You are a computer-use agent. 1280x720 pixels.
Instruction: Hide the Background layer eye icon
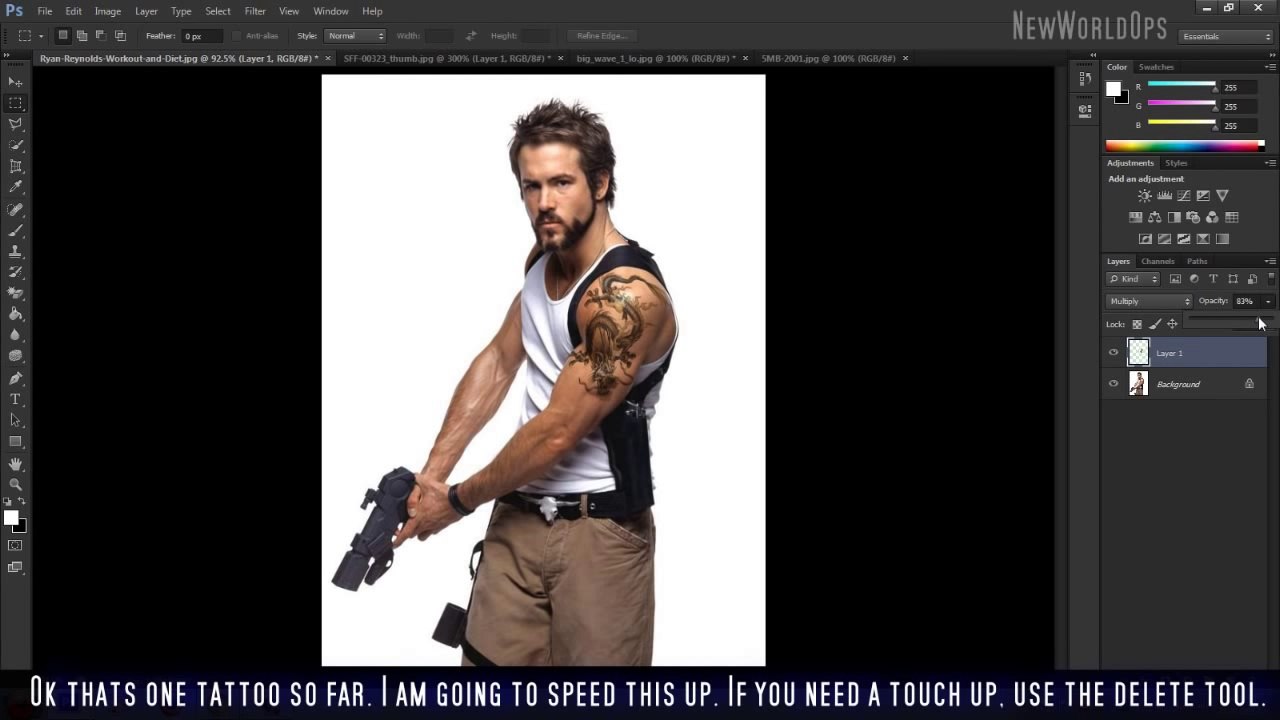tap(1113, 383)
